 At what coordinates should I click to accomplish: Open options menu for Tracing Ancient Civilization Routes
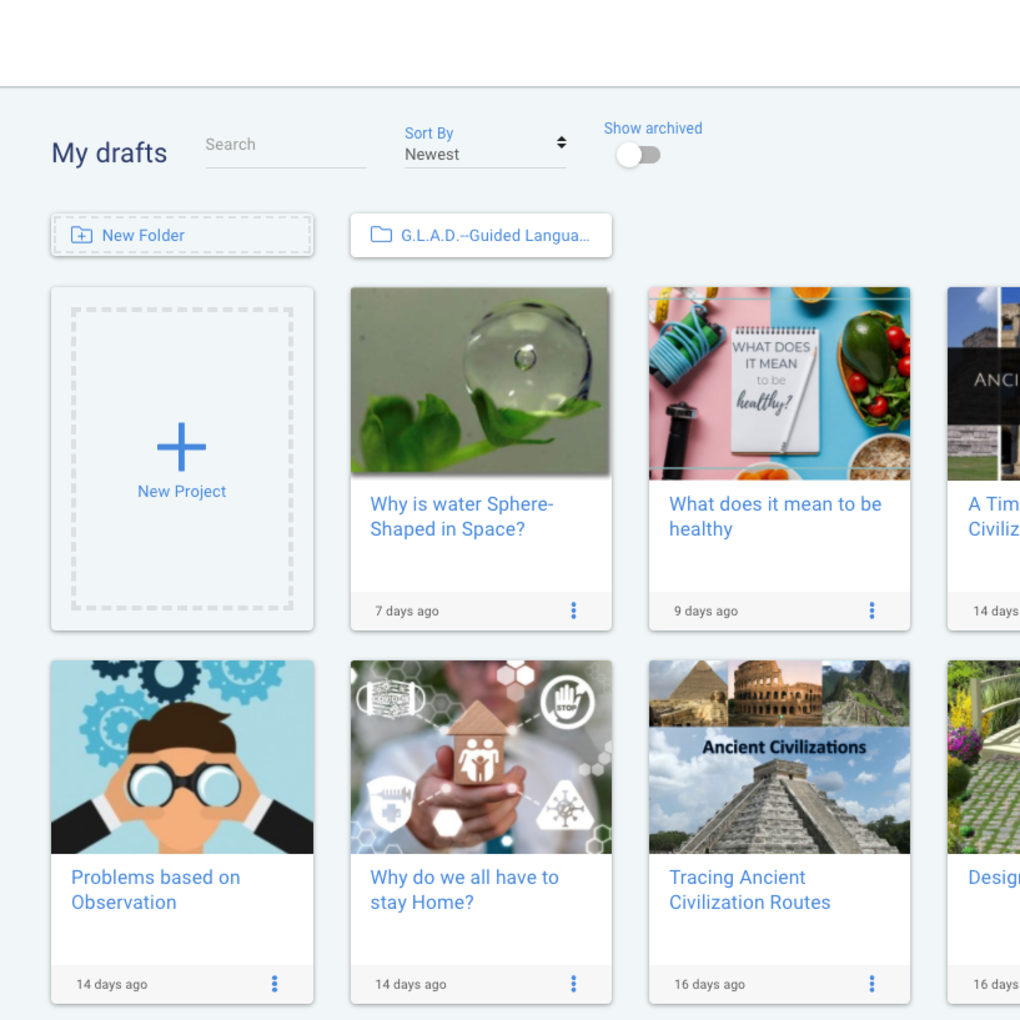coord(872,984)
